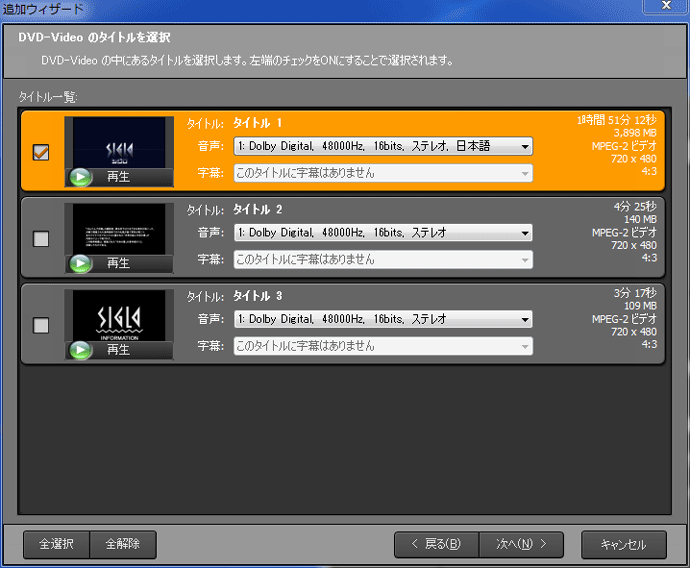Viewport: 690px width, 568px height.
Task: Select the Title 3 video thumbnail
Action: pos(118,315)
